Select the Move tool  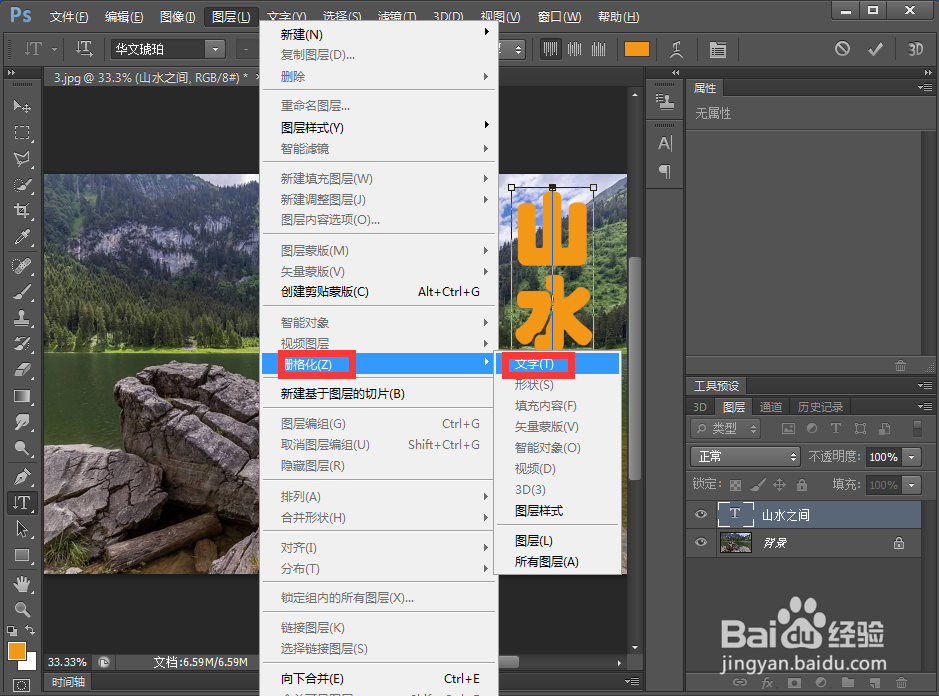click(22, 107)
